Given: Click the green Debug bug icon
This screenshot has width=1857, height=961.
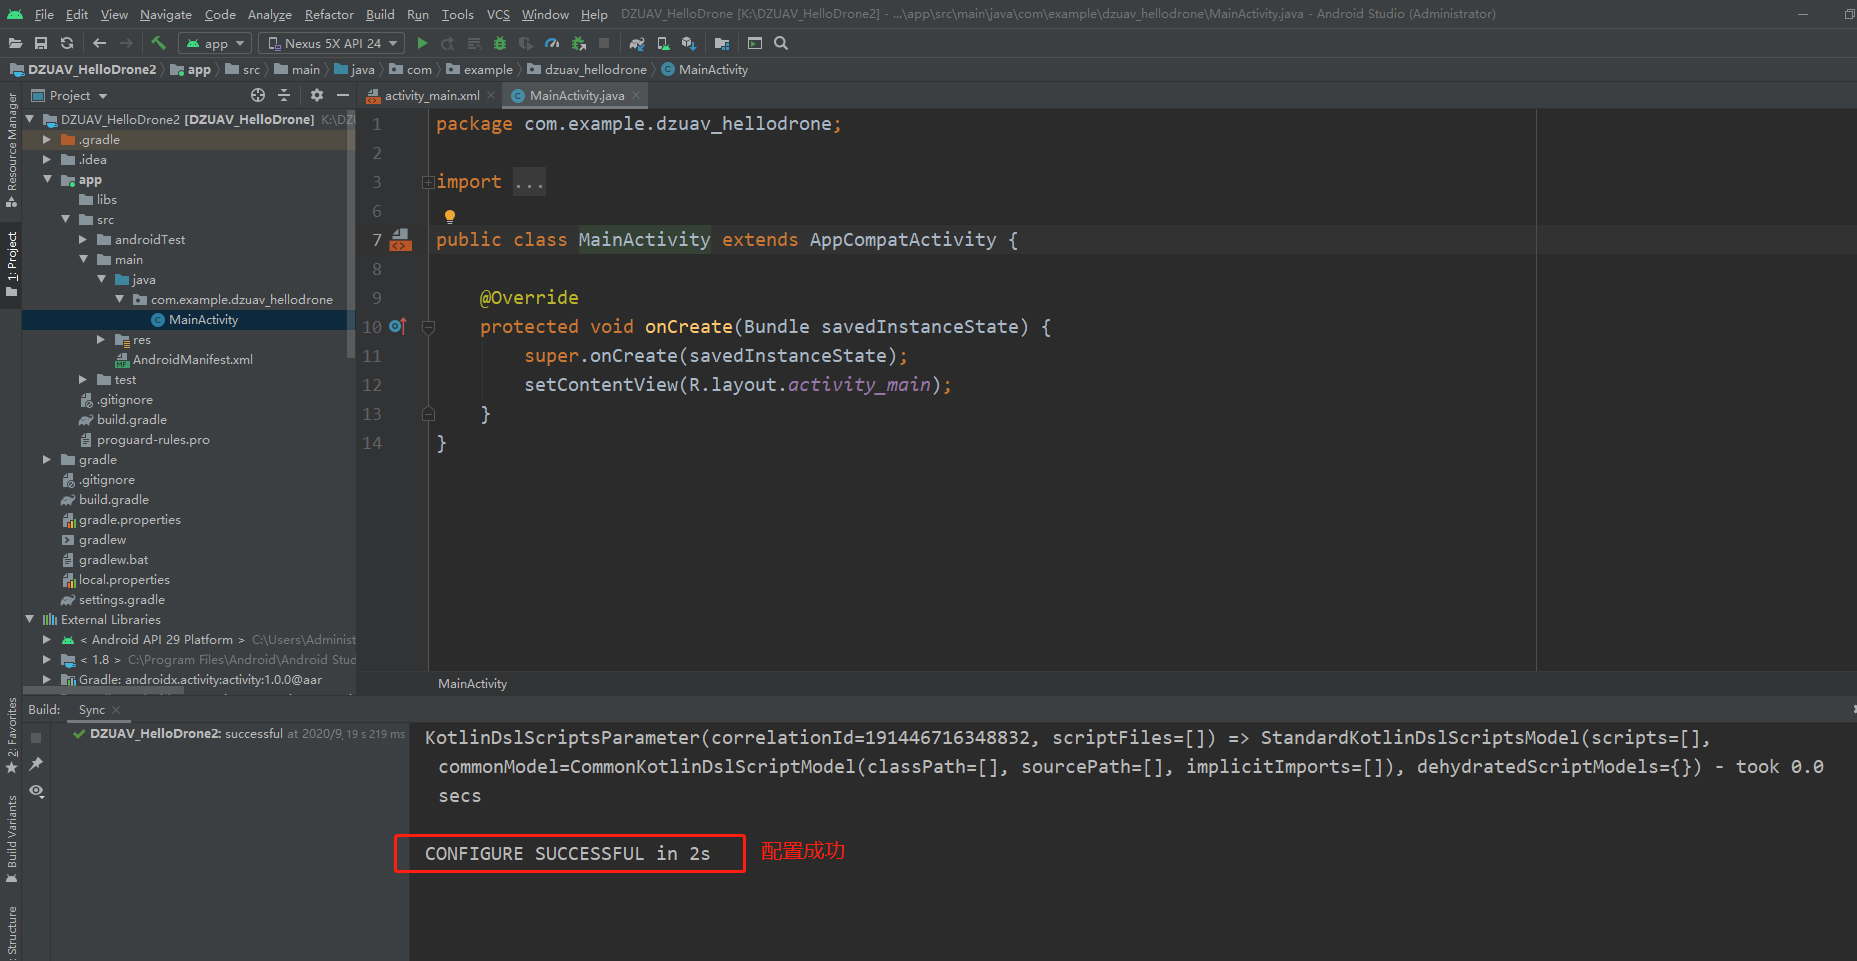Looking at the screenshot, I should 500,43.
